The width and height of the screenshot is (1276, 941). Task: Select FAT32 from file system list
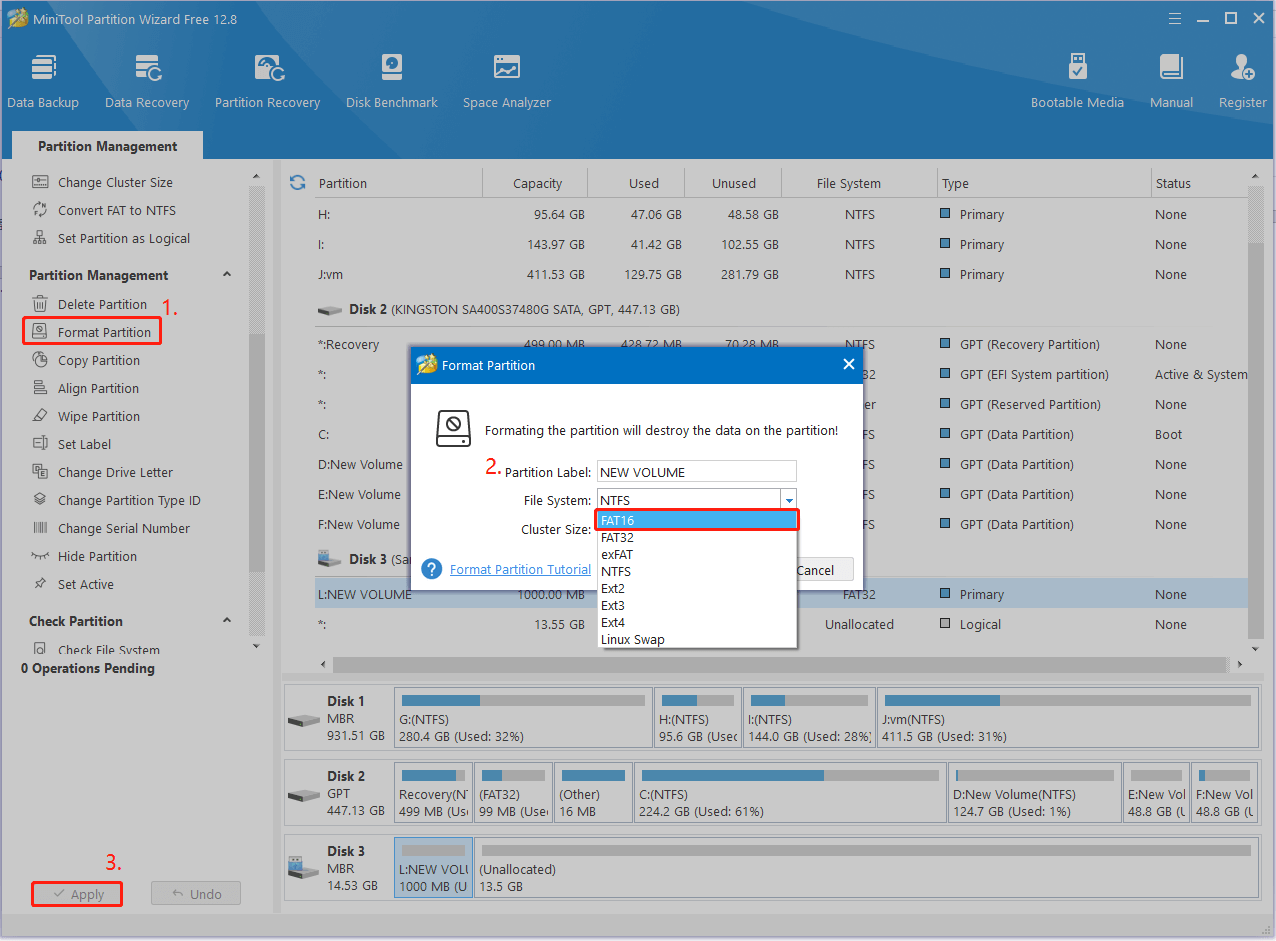(x=697, y=537)
